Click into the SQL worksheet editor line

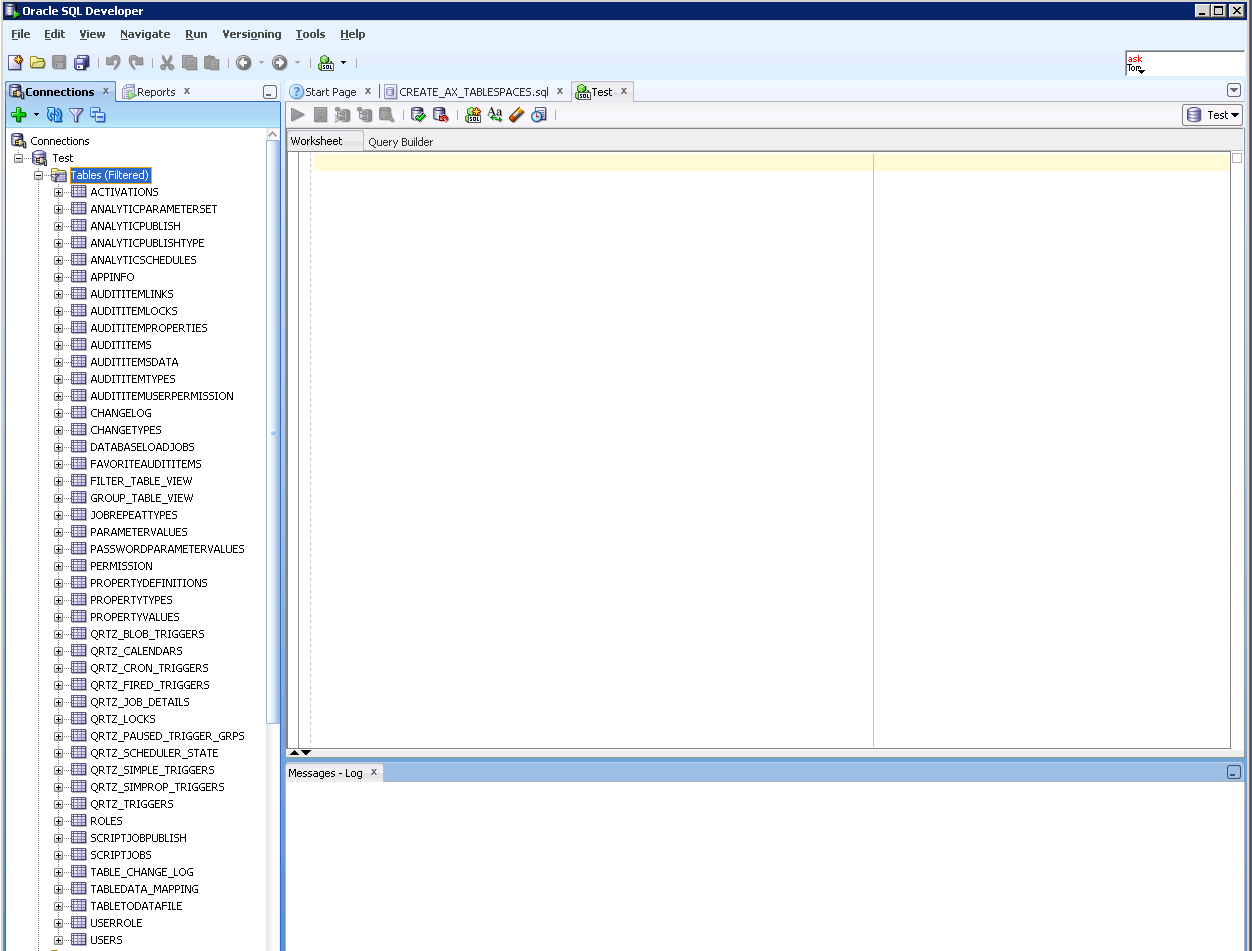coord(770,162)
